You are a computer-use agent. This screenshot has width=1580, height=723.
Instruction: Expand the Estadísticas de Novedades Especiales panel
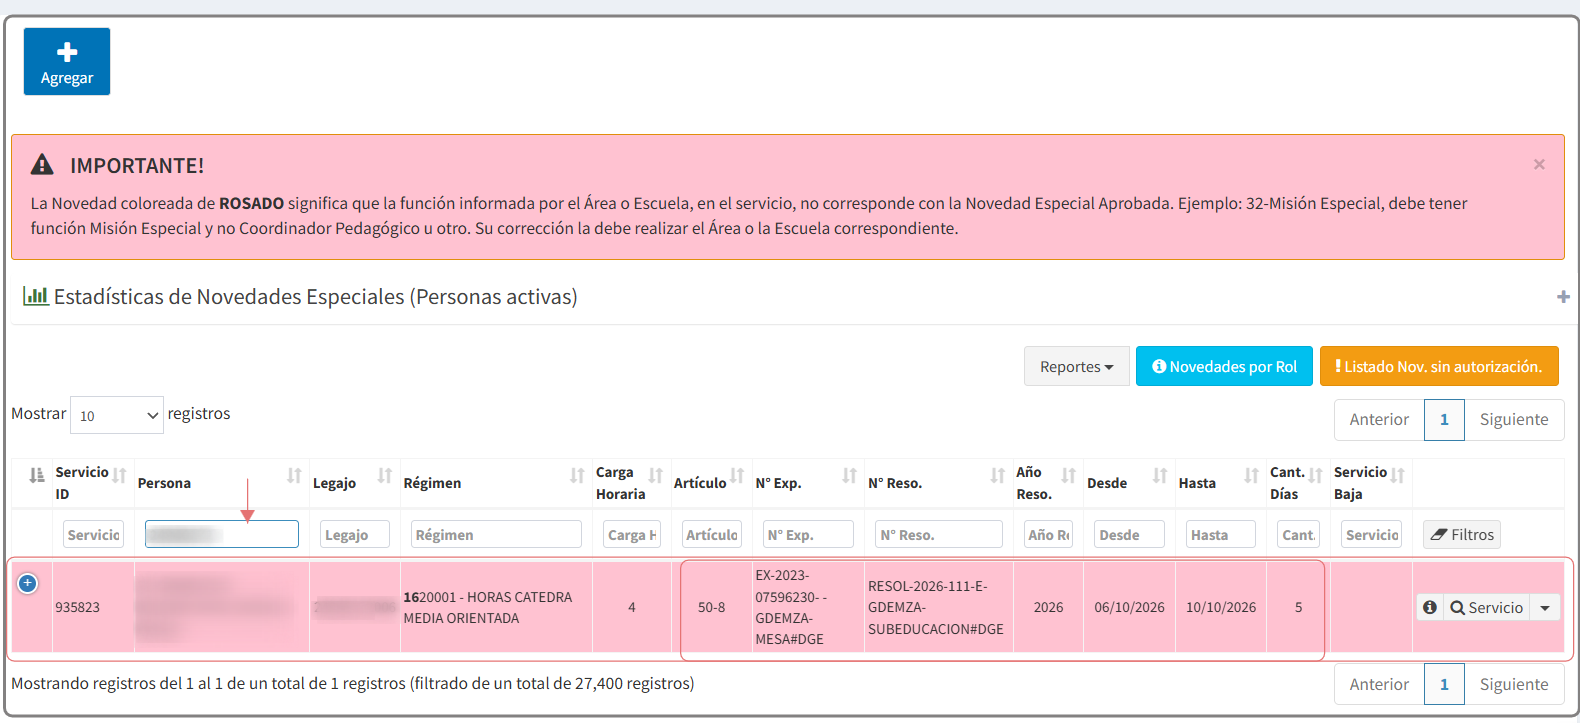tap(1563, 297)
